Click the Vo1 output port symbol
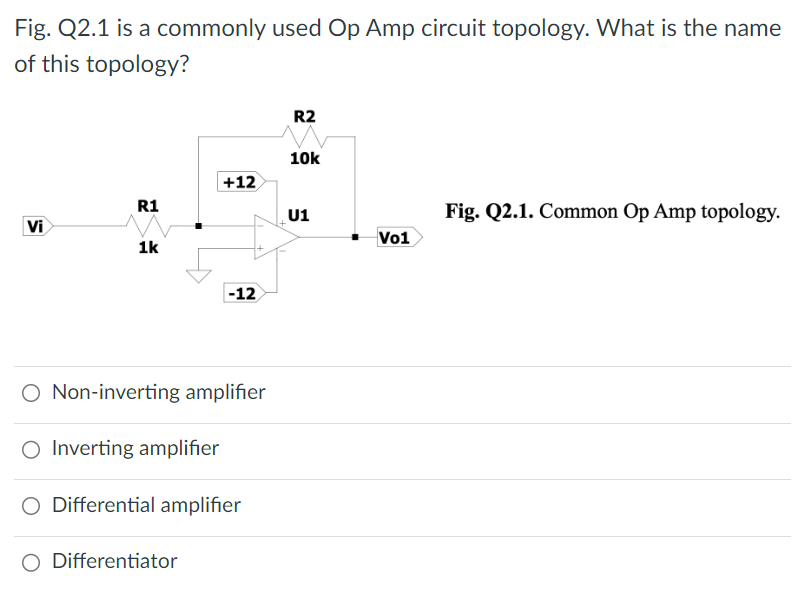812x592 pixels. [396, 237]
